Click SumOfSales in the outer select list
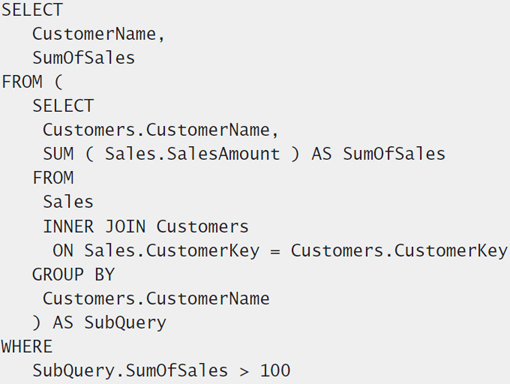This screenshot has width=510, height=384. coord(84,58)
